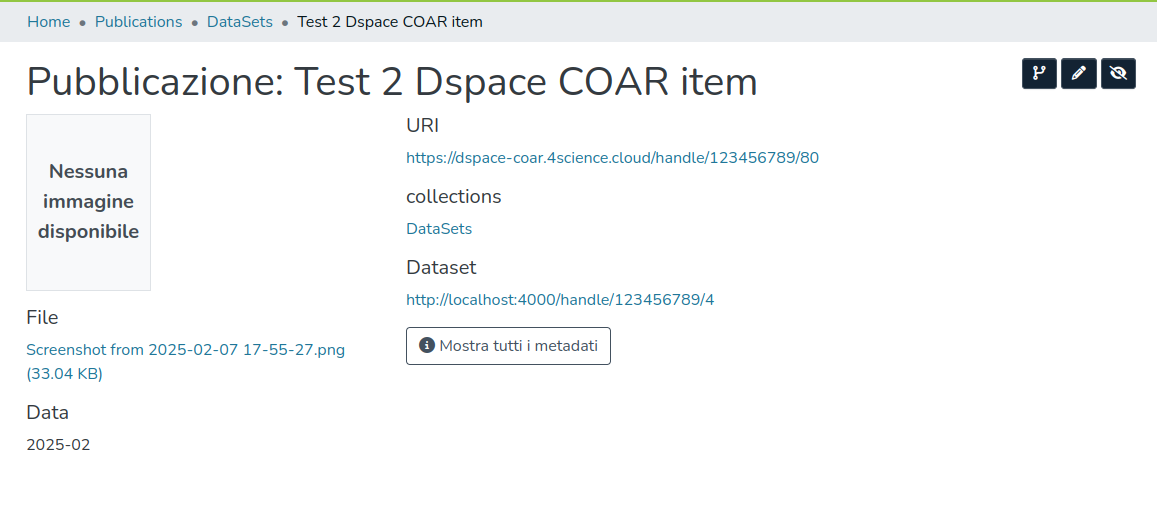Viewport: 1157px width, 523px height.
Task: Follow the localhost:4000 handle Dataset link
Action: pyautogui.click(x=560, y=300)
